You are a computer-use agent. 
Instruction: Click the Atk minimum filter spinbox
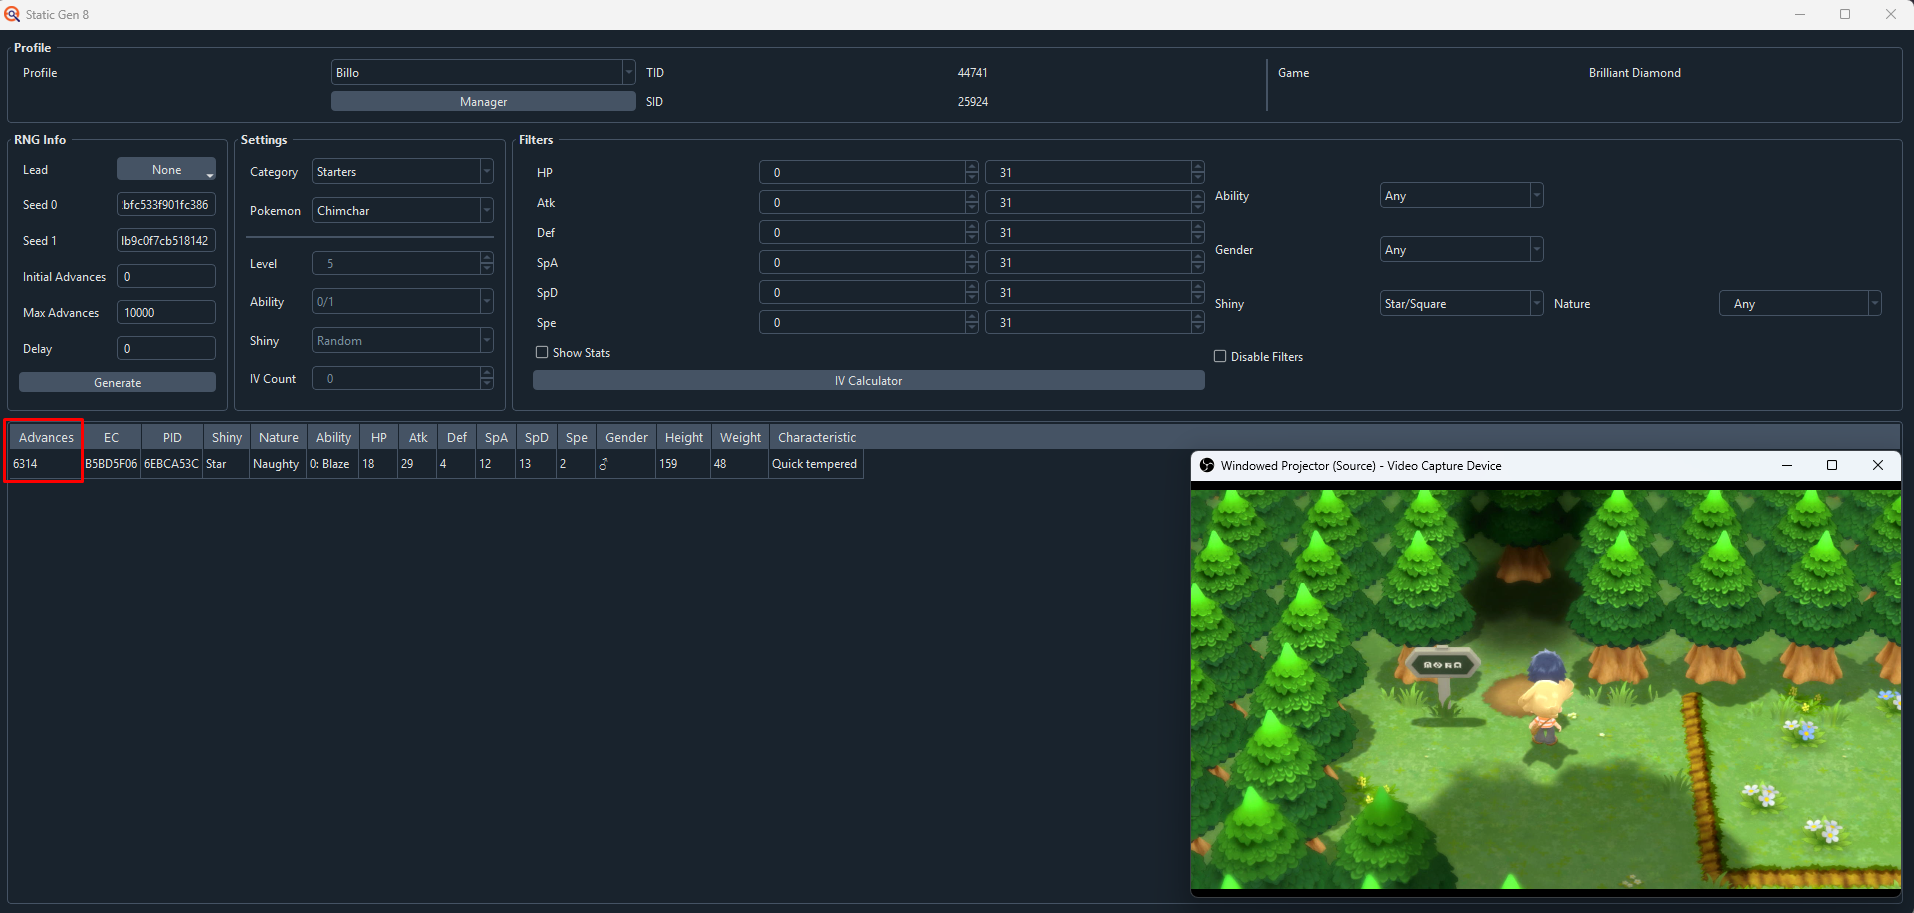coord(868,202)
